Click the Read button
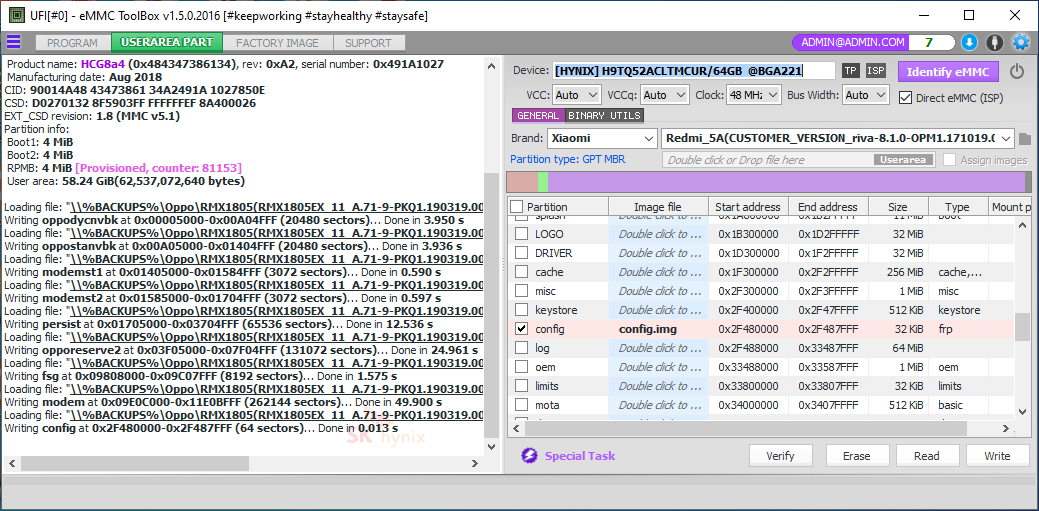The image size is (1039, 511). (x=926, y=456)
